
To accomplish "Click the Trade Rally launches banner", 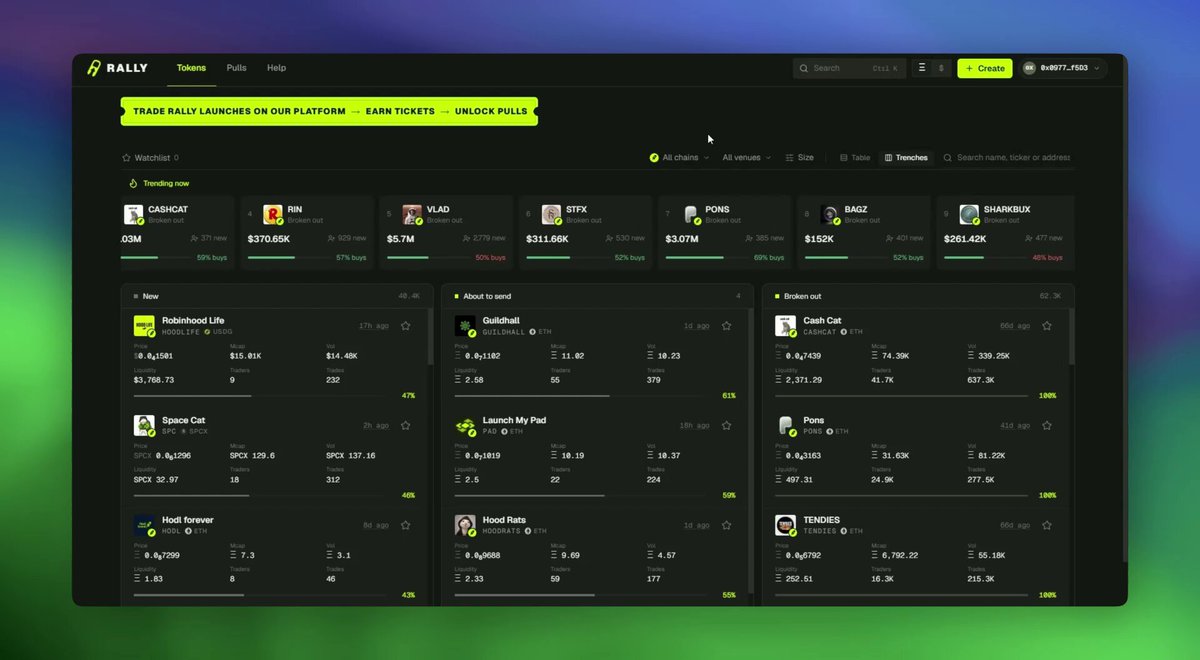I will (329, 111).
